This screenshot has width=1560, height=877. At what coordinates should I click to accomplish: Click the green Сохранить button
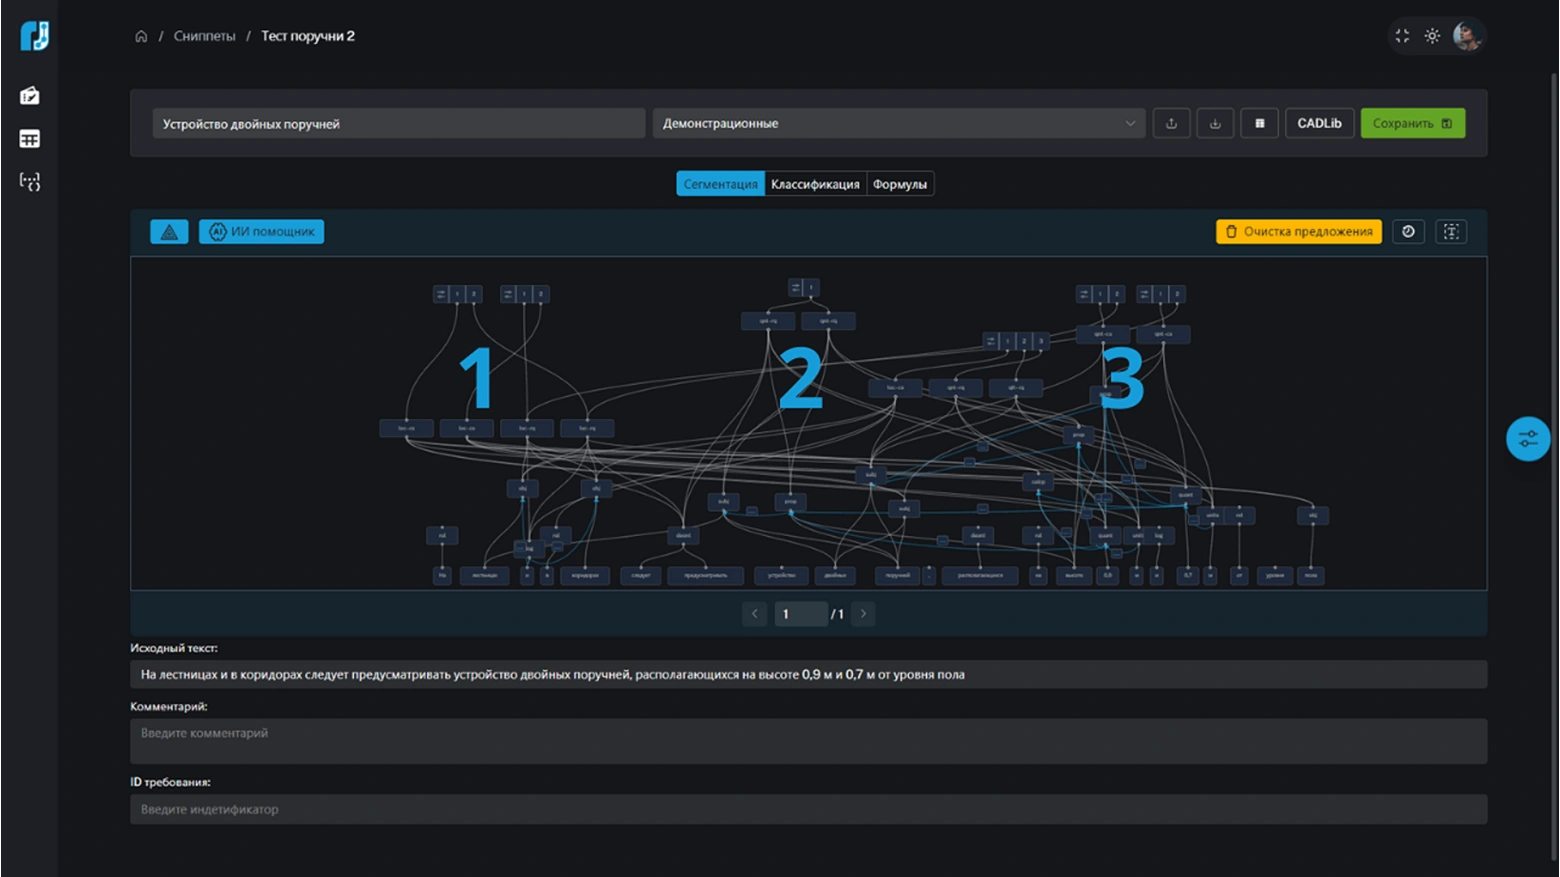pos(1412,123)
